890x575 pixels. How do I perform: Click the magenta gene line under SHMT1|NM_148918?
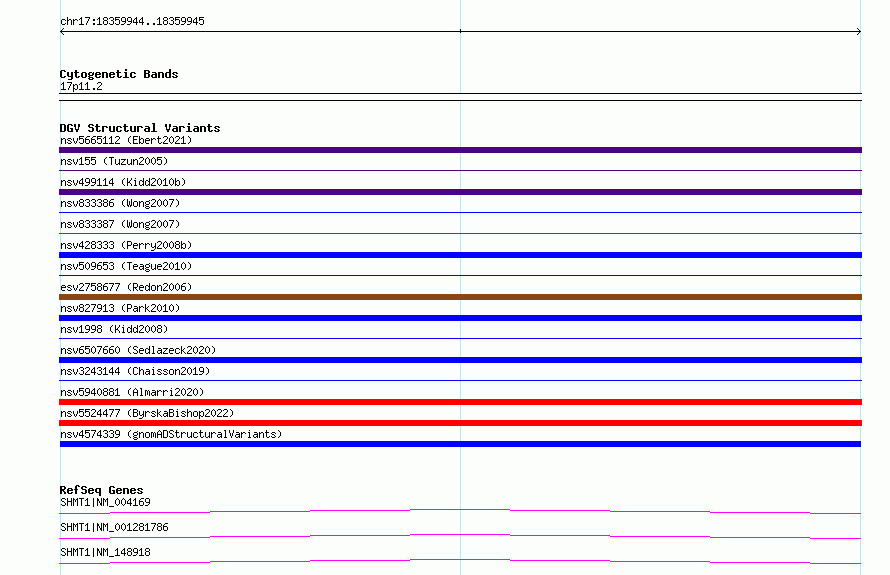tap(460, 560)
